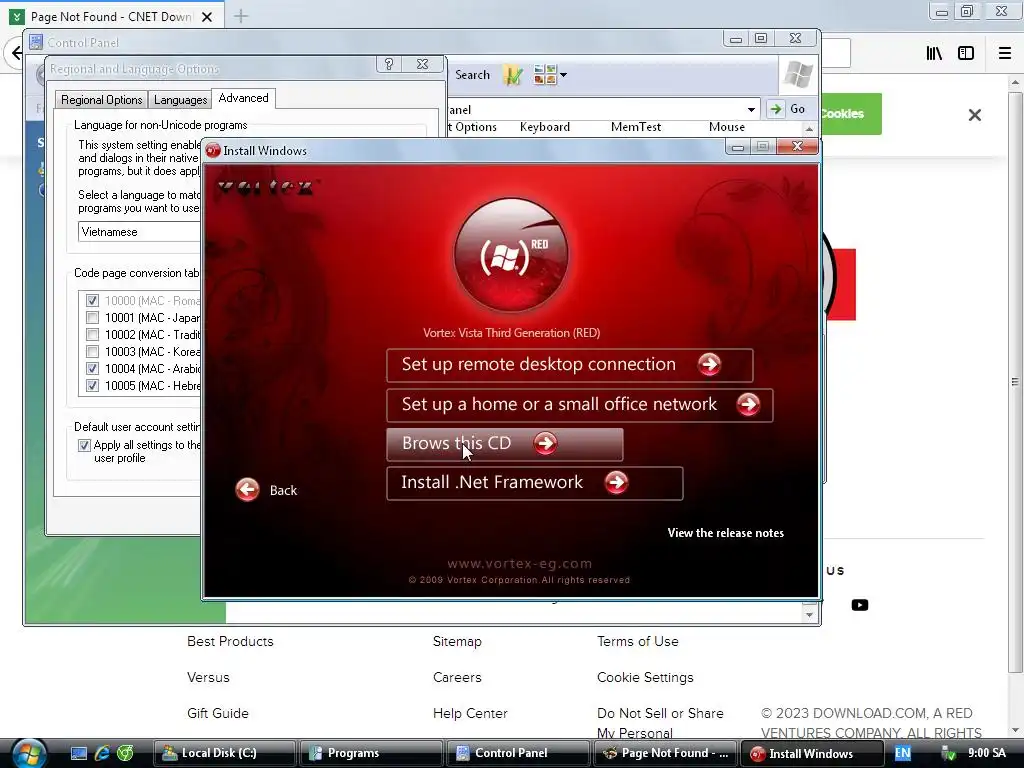
Task: Check 10001 MAC Japanese code page
Action: point(92,317)
